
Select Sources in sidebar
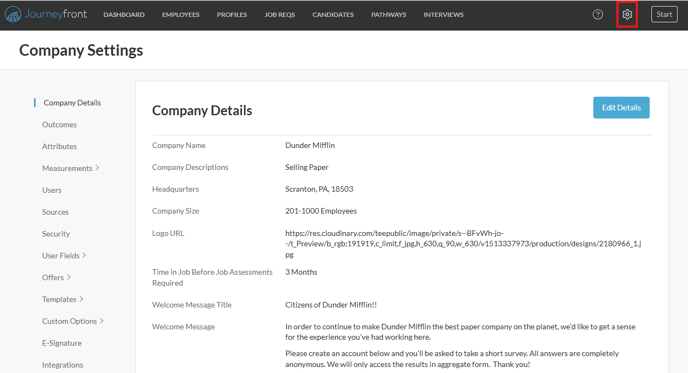[55, 212]
